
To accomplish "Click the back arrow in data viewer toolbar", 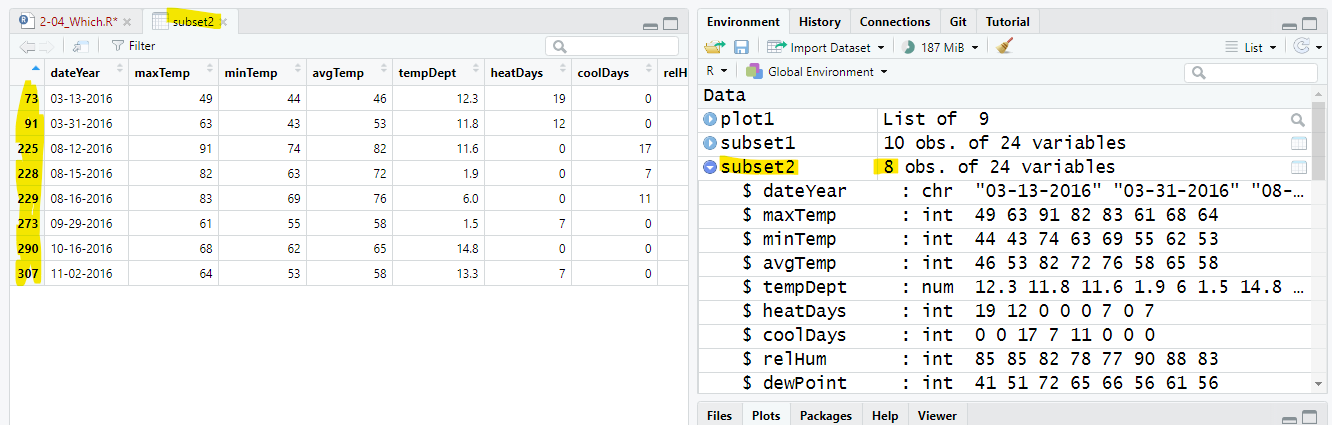I will pos(26,46).
